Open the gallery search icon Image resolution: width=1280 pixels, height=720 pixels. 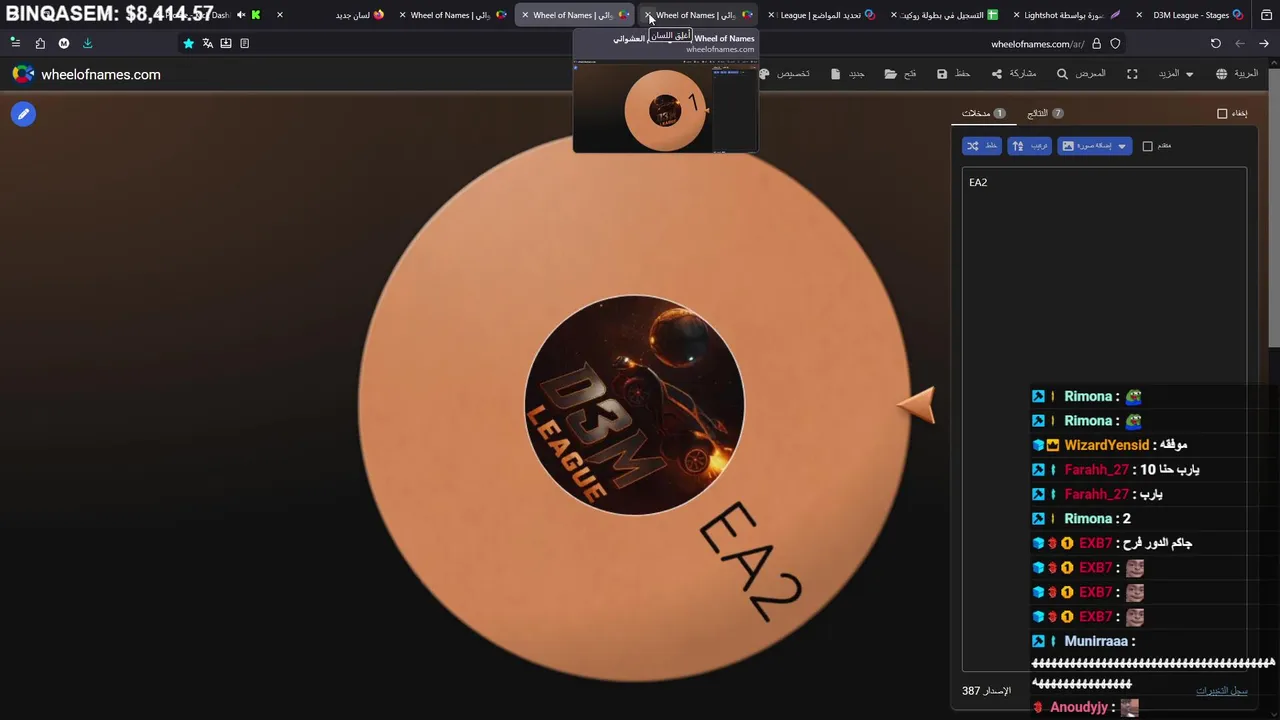point(1081,74)
